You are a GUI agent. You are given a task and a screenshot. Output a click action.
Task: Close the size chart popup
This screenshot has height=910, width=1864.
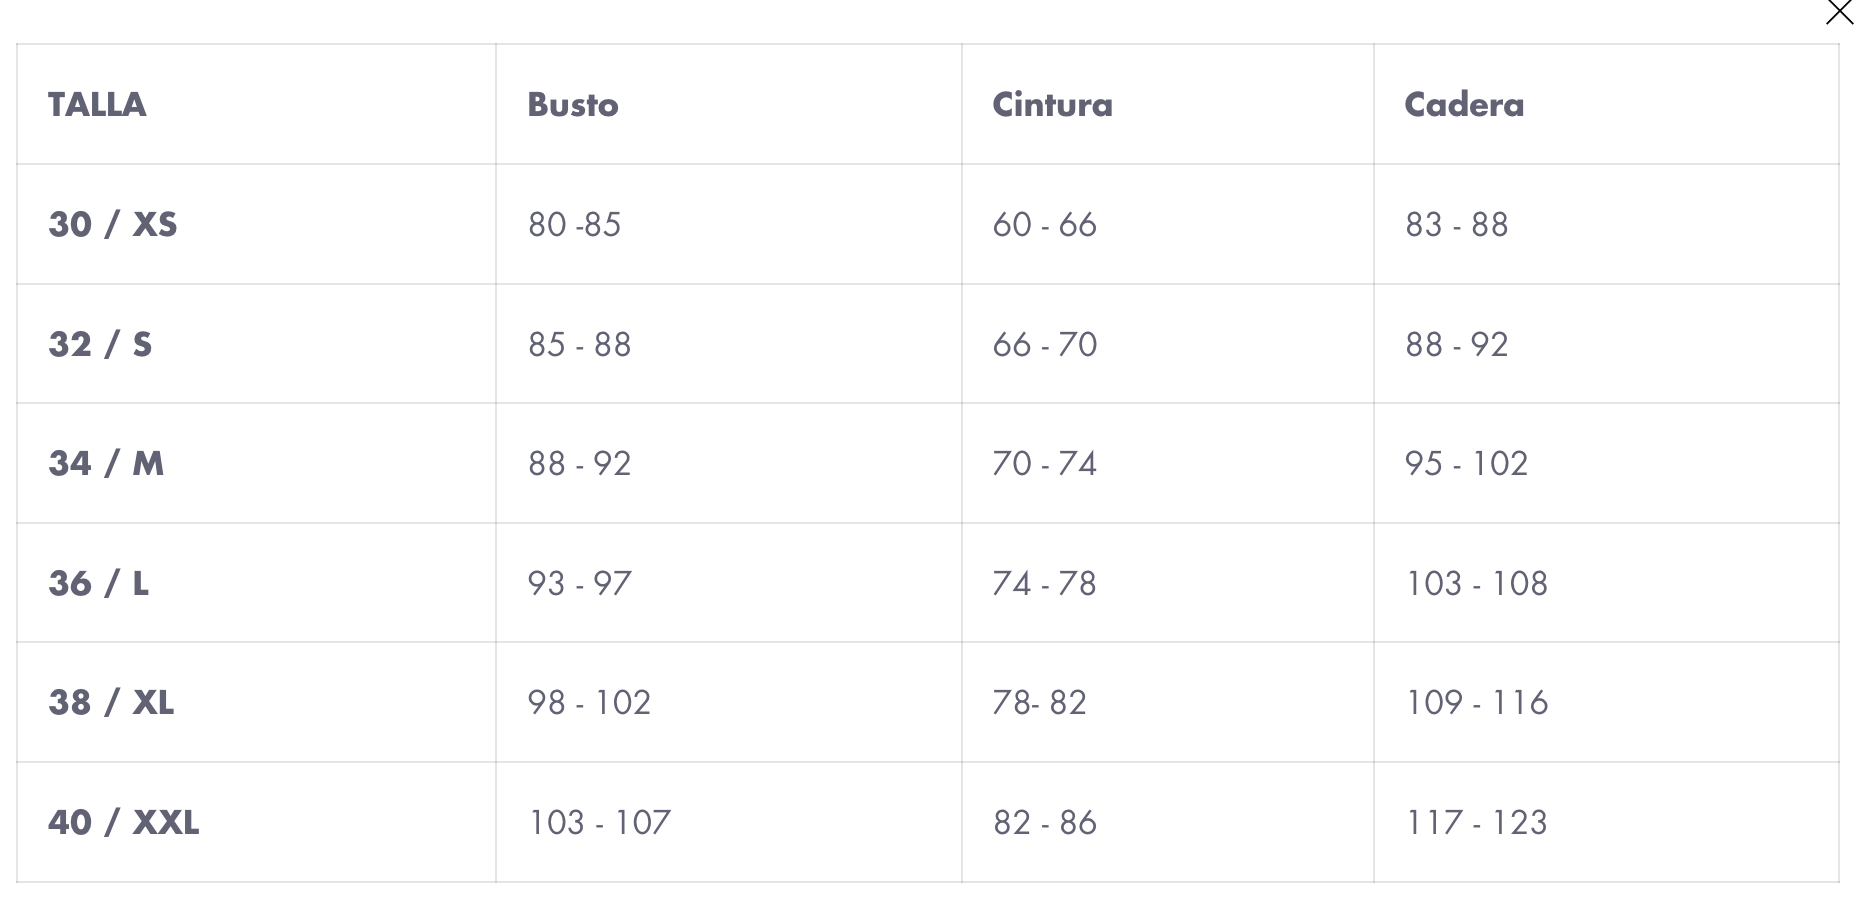(1839, 12)
